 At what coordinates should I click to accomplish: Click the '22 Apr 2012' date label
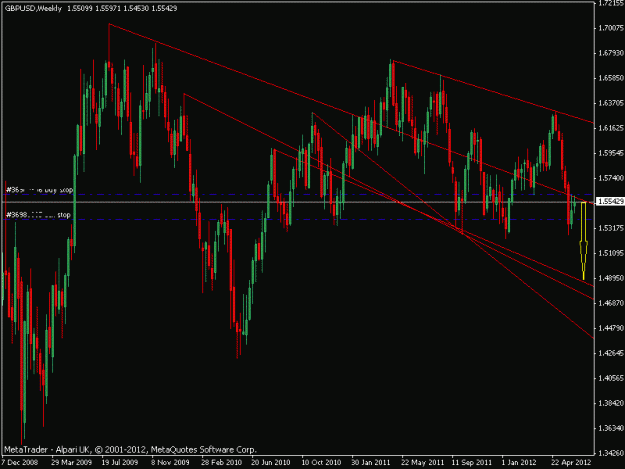coord(571,463)
